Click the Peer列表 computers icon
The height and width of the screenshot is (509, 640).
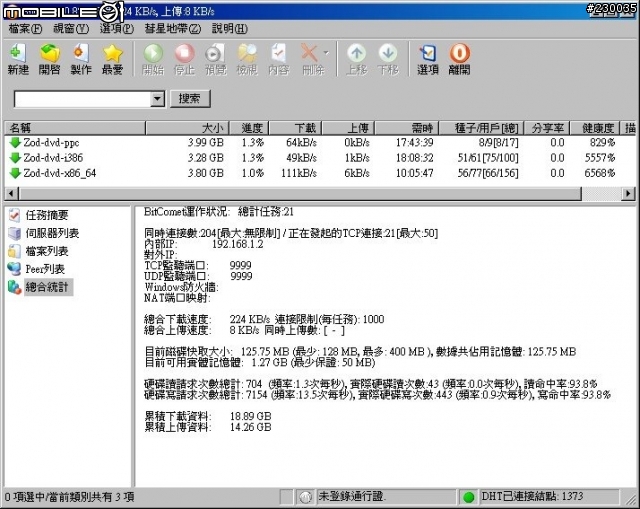tap(14, 269)
